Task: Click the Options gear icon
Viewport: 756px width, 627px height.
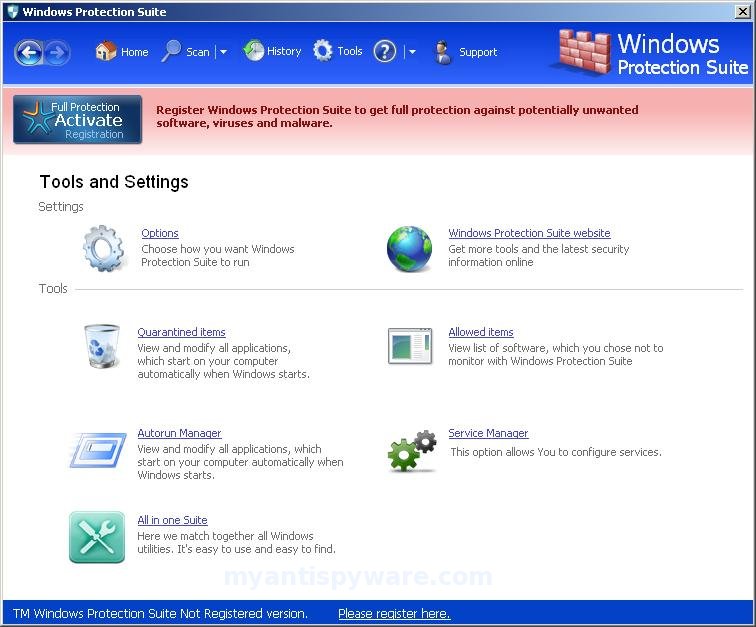Action: point(103,248)
